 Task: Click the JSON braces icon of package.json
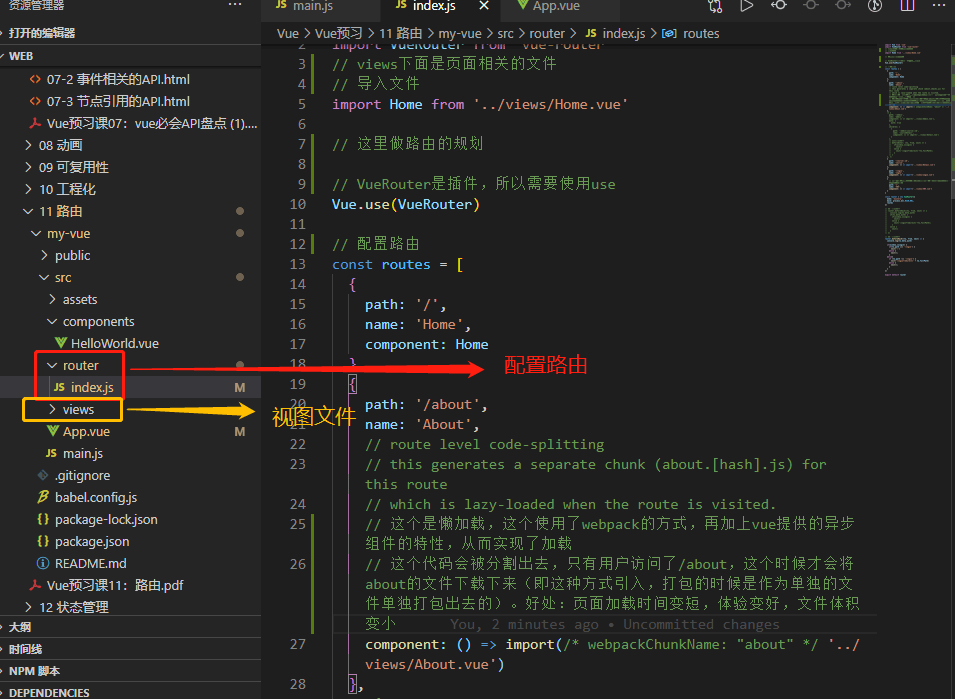[43, 541]
